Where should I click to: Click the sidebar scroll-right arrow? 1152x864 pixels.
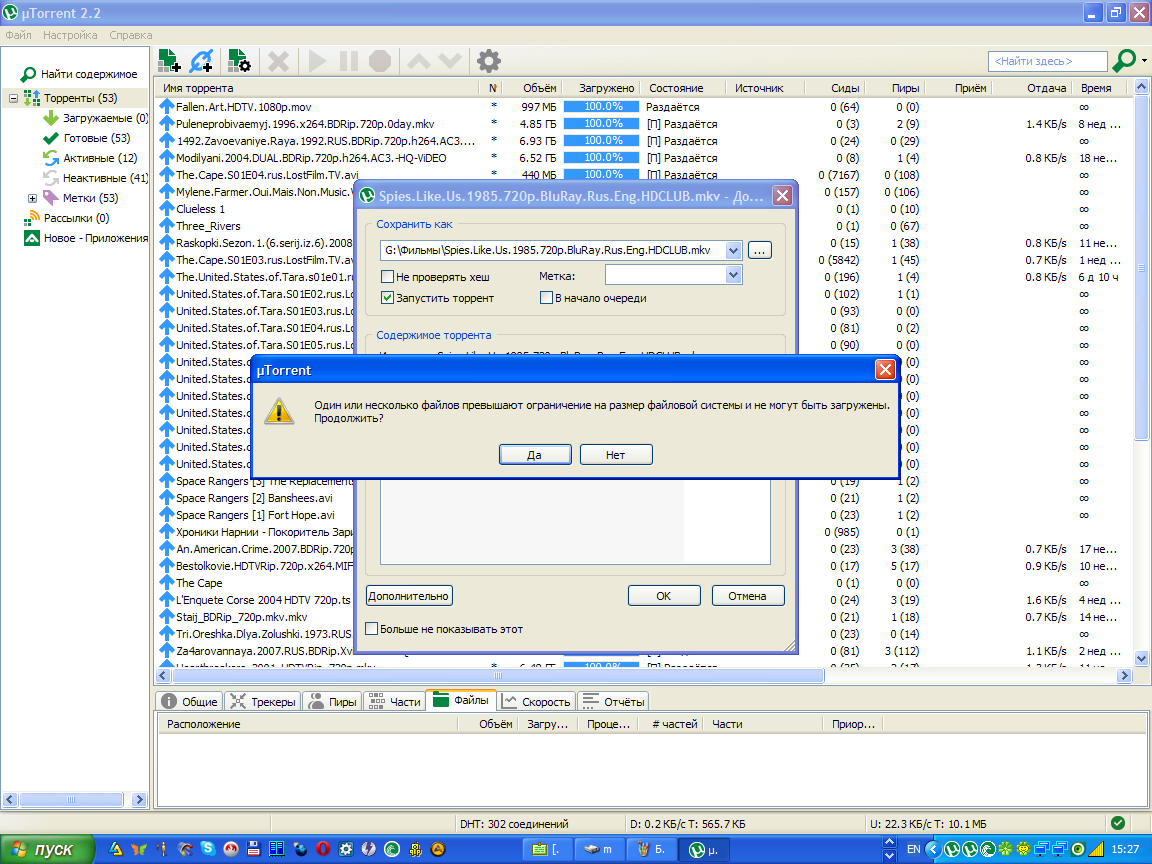[x=140, y=799]
